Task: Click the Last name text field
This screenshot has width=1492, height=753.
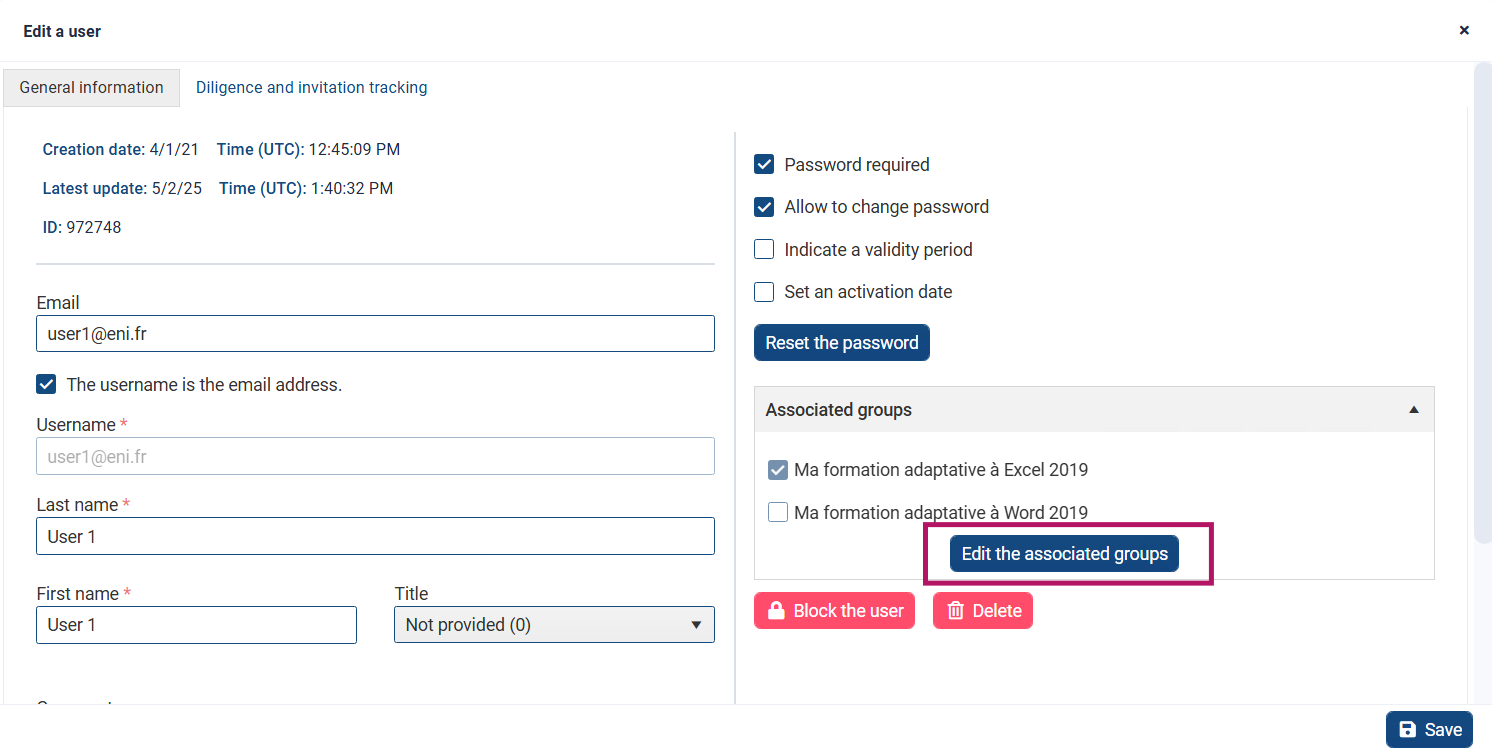Action: (375, 536)
